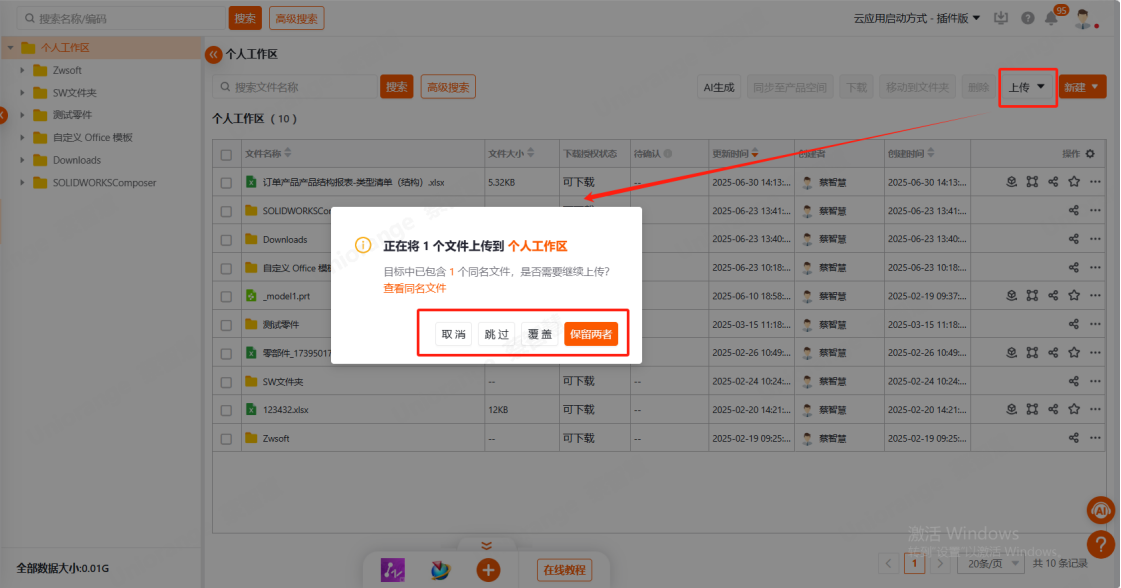Viewport: 1121px width, 588px height.
Task: Collapse the 个人工作区 root tree node
Action: coord(10,48)
